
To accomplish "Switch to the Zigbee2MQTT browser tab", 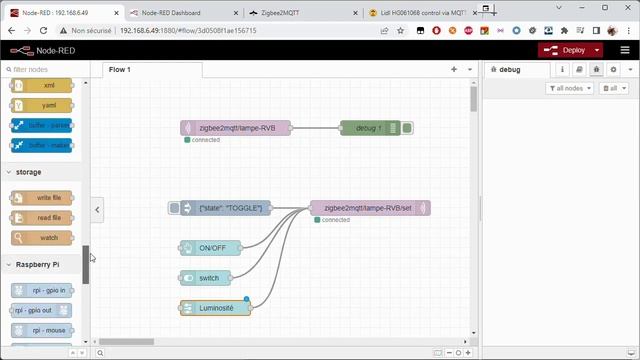I will [x=302, y=13].
